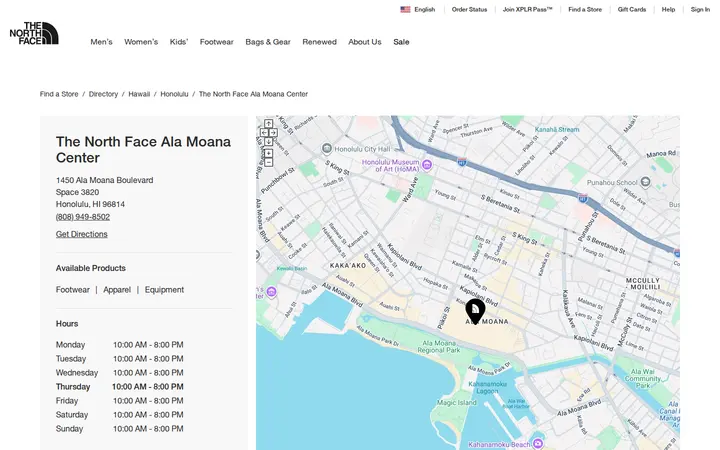Click the Kahanamoku Beach marker icon
The height and width of the screenshot is (450, 720).
pyautogui.click(x=538, y=444)
